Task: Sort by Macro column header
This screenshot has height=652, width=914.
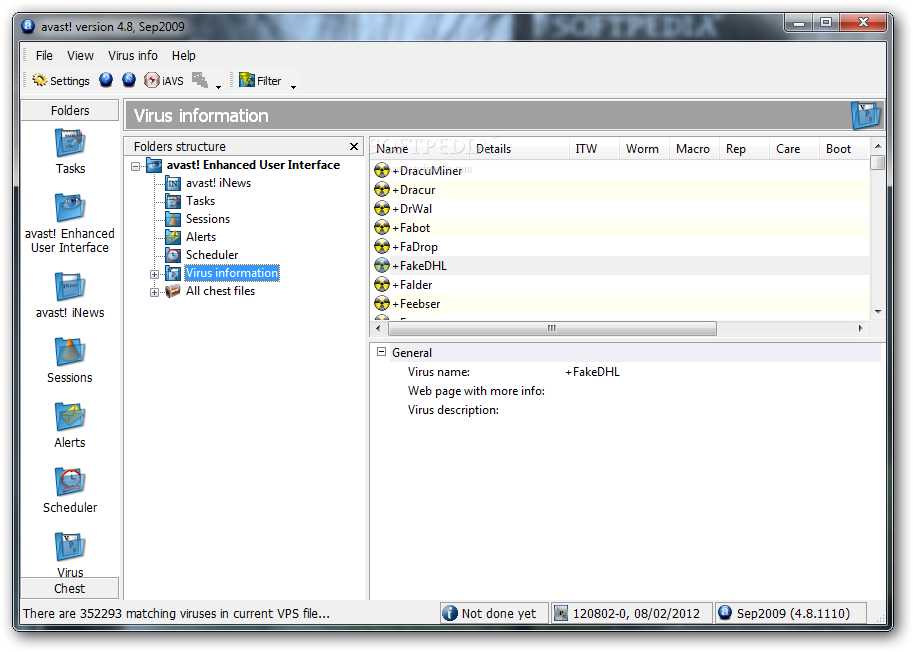Action: (x=695, y=149)
